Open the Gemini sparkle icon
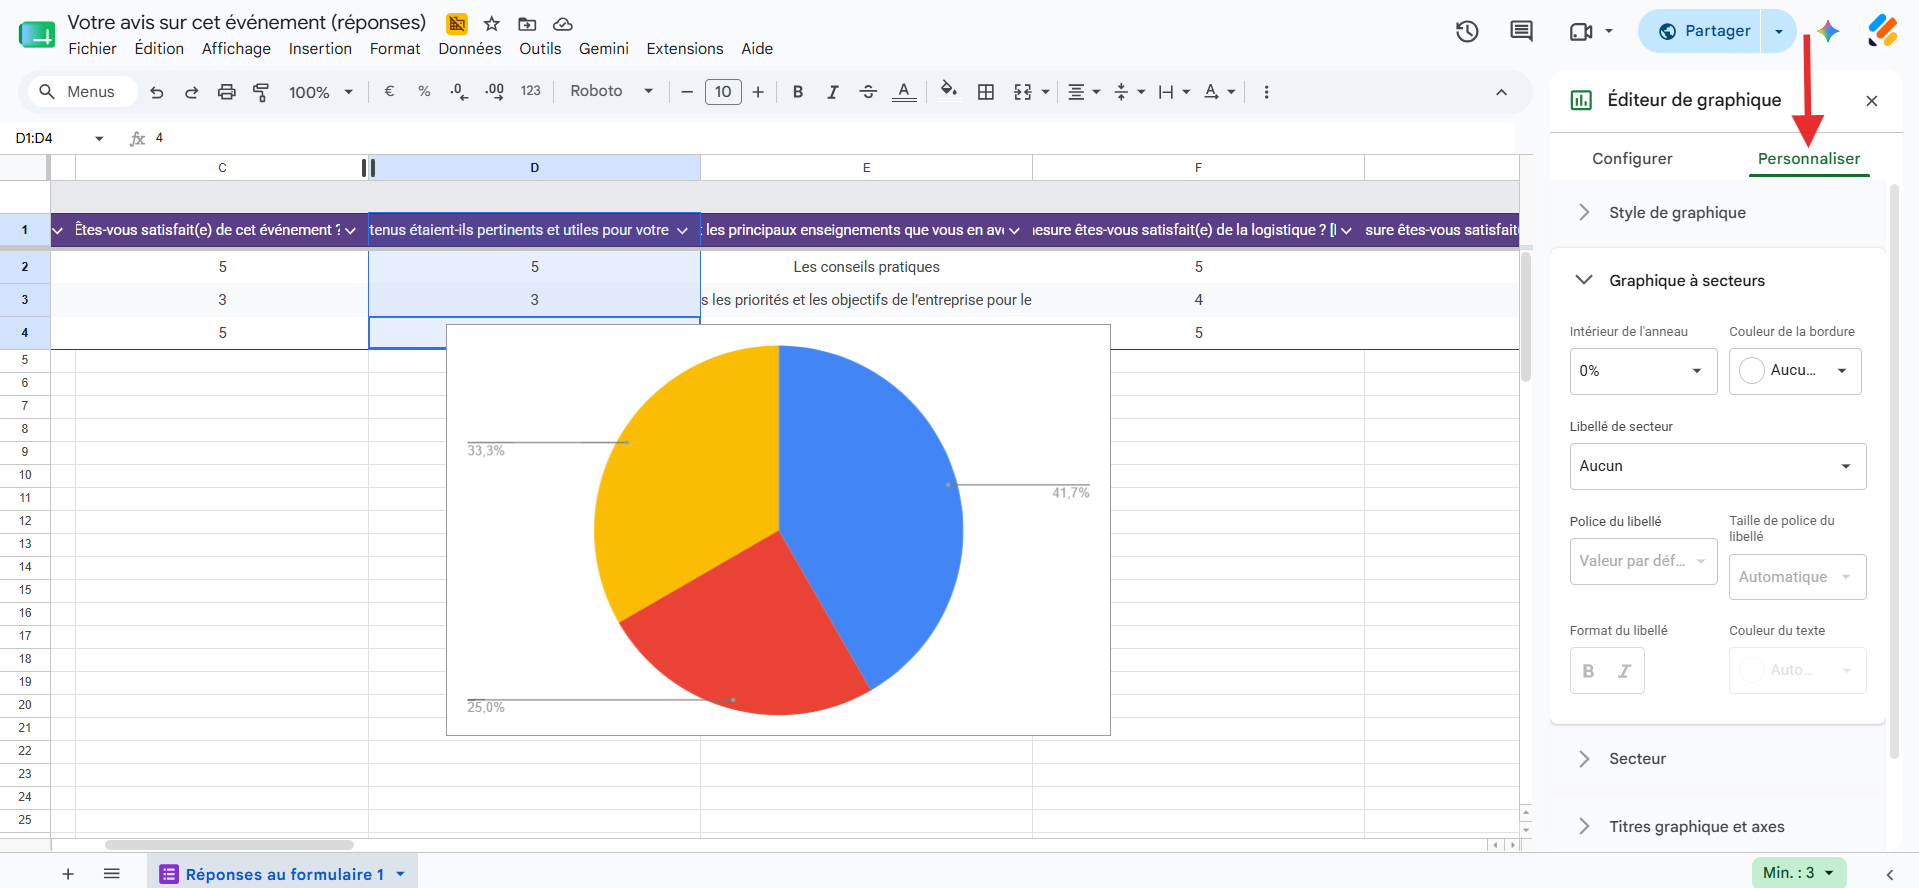This screenshot has height=888, width=1919. pyautogui.click(x=1829, y=31)
